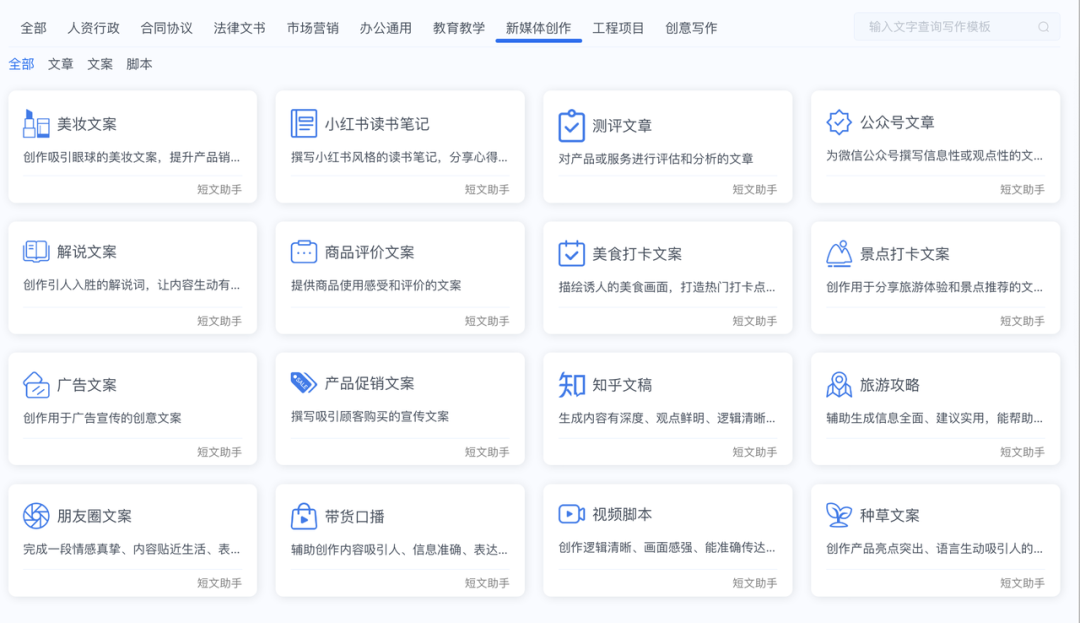This screenshot has width=1080, height=623.
Task: Click the map pin icon on 旅游攻略 card
Action: point(838,385)
